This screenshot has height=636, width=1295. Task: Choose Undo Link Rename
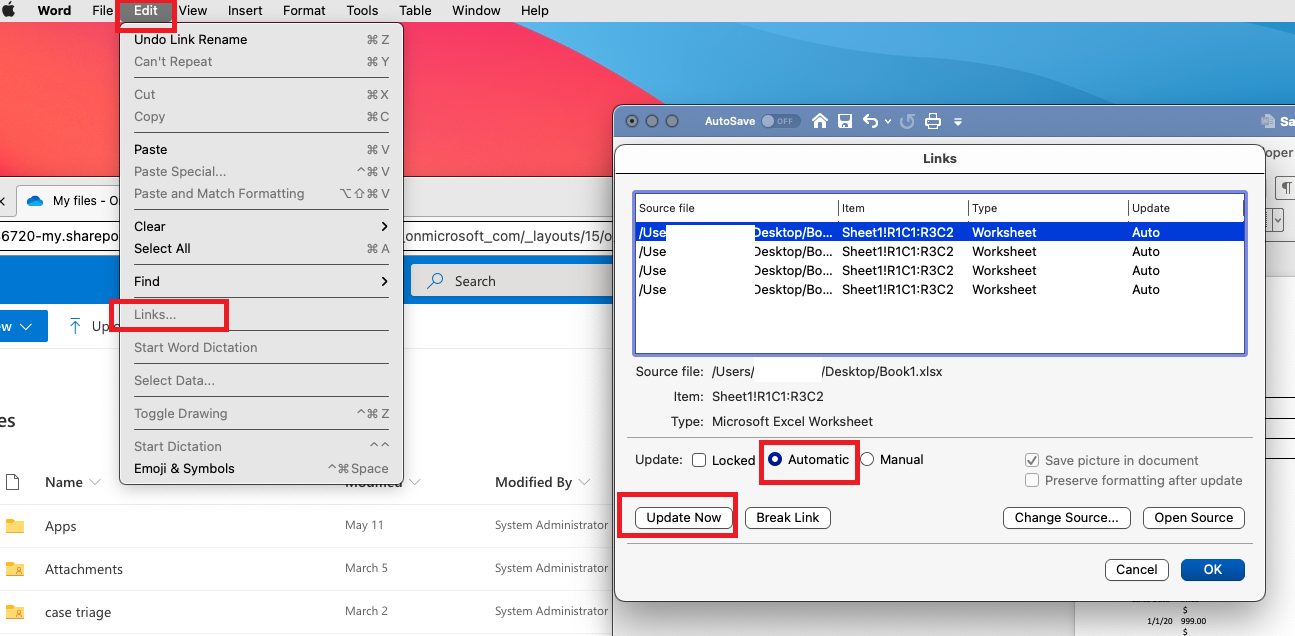point(261,39)
